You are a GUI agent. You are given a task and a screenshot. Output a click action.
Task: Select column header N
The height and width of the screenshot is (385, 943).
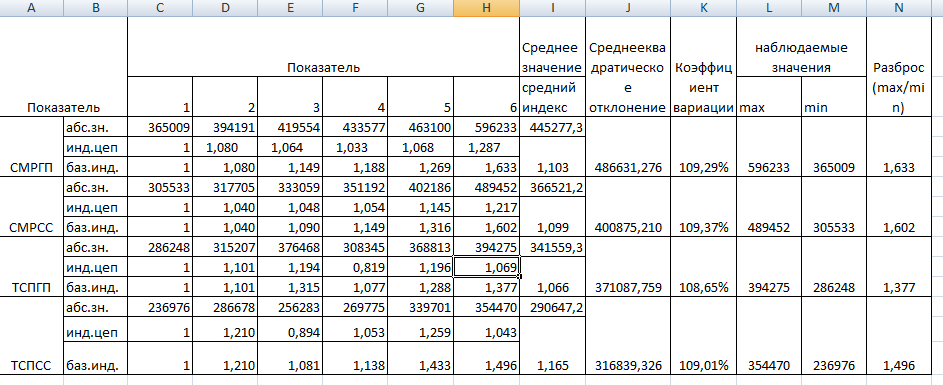898,8
